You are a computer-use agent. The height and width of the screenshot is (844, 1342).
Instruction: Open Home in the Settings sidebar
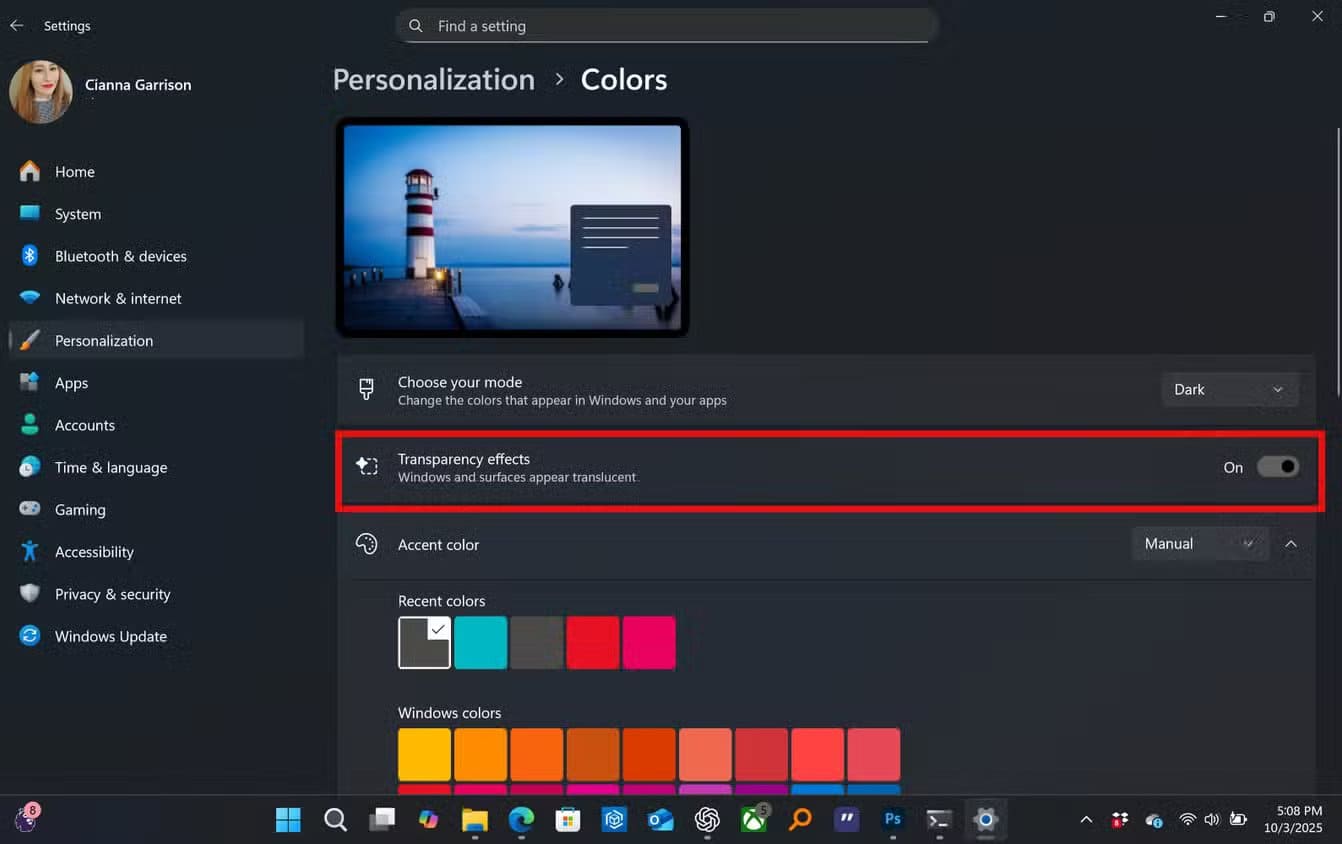point(156,172)
